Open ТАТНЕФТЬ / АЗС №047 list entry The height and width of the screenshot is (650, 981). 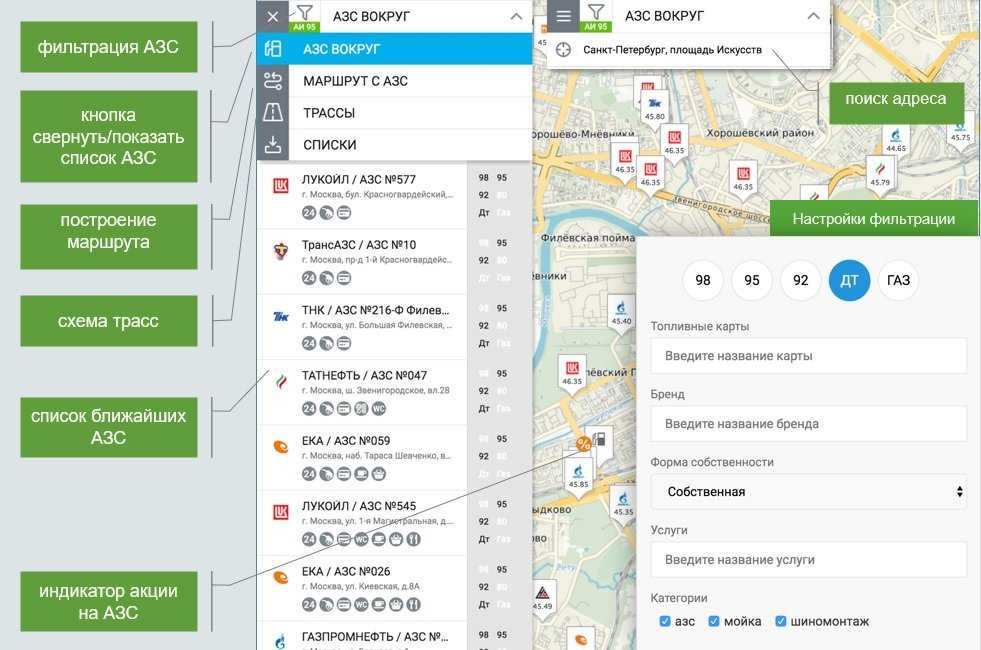coord(363,392)
